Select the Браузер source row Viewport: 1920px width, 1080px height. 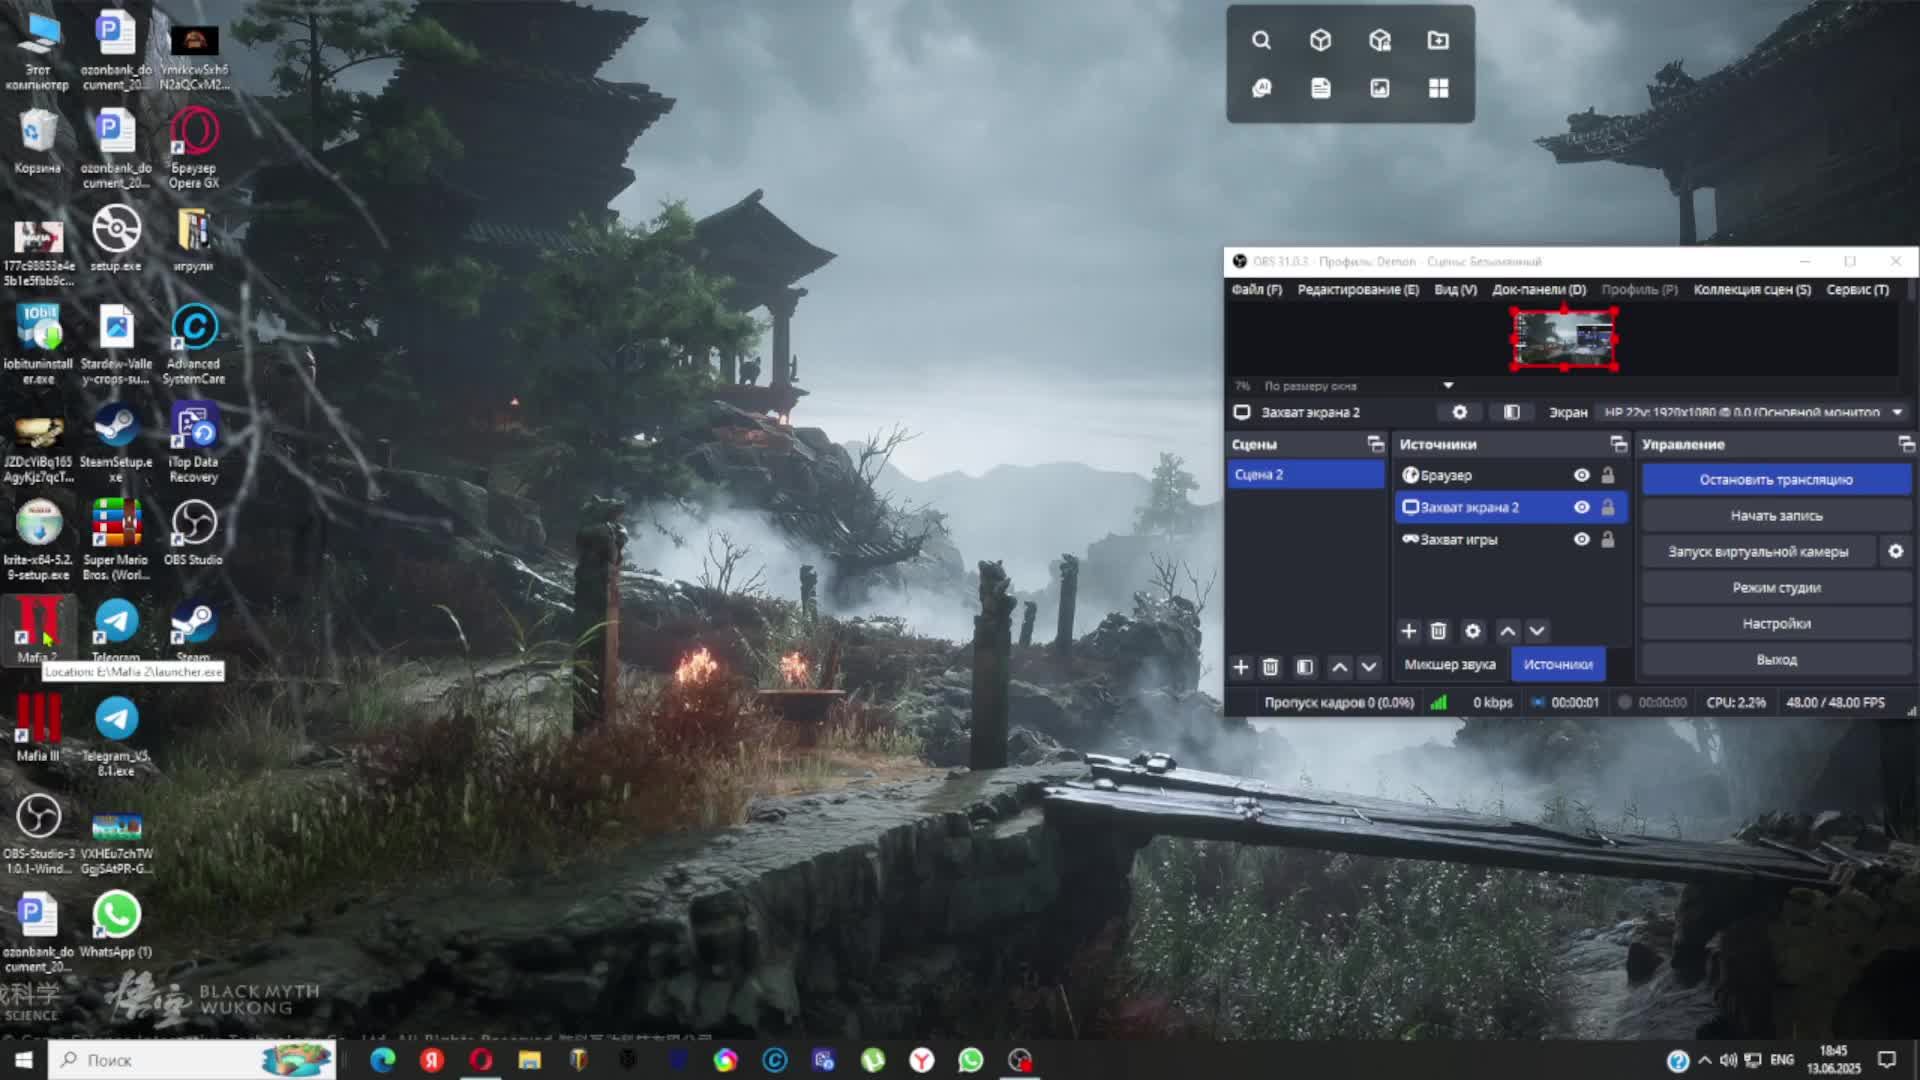pyautogui.click(x=1510, y=475)
